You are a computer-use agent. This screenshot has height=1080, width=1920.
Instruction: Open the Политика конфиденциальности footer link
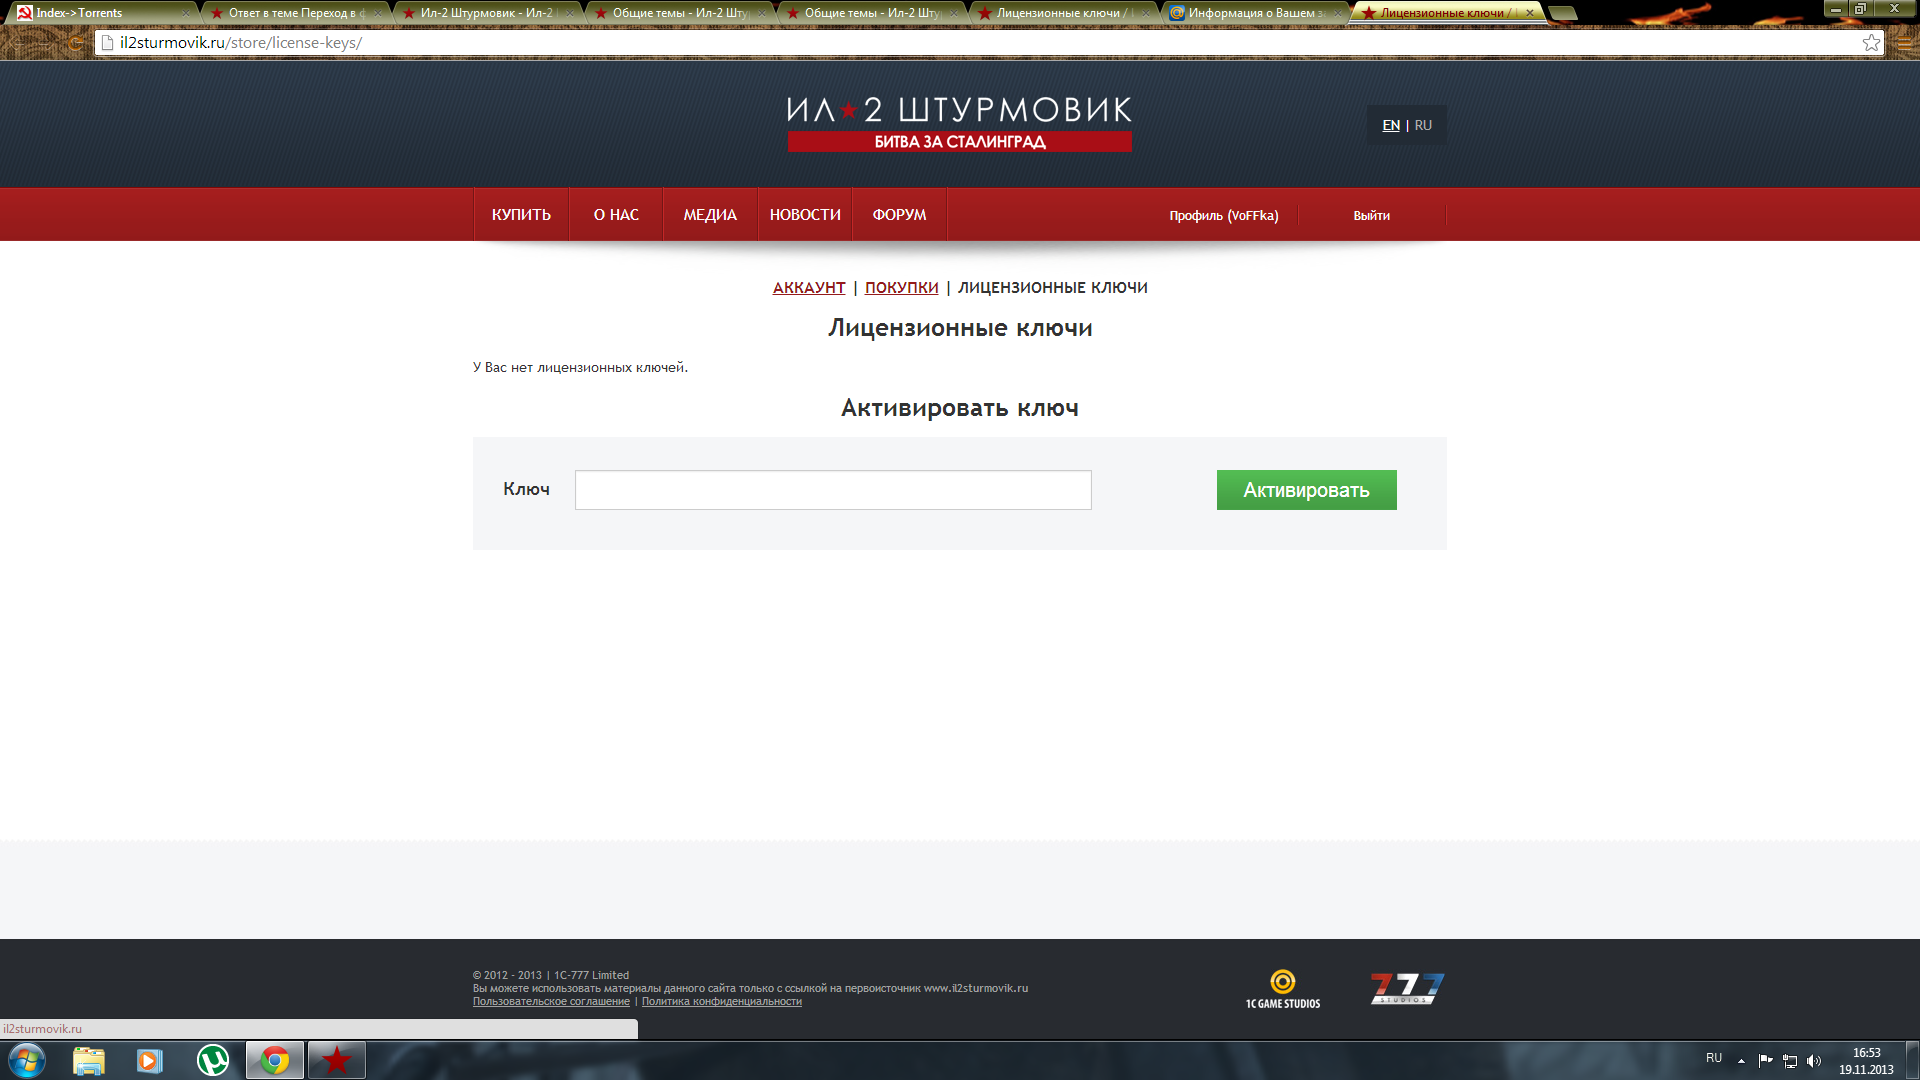coord(721,1002)
